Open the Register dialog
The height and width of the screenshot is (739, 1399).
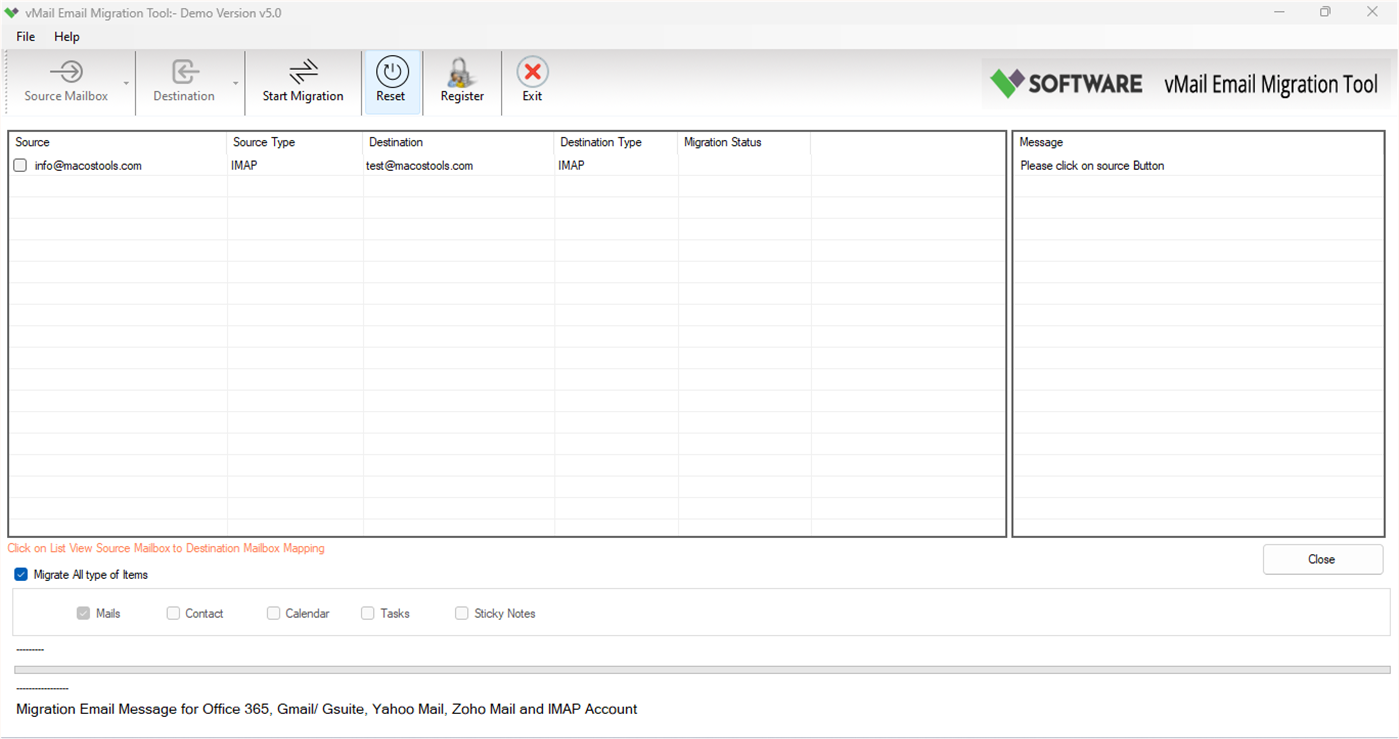(461, 80)
